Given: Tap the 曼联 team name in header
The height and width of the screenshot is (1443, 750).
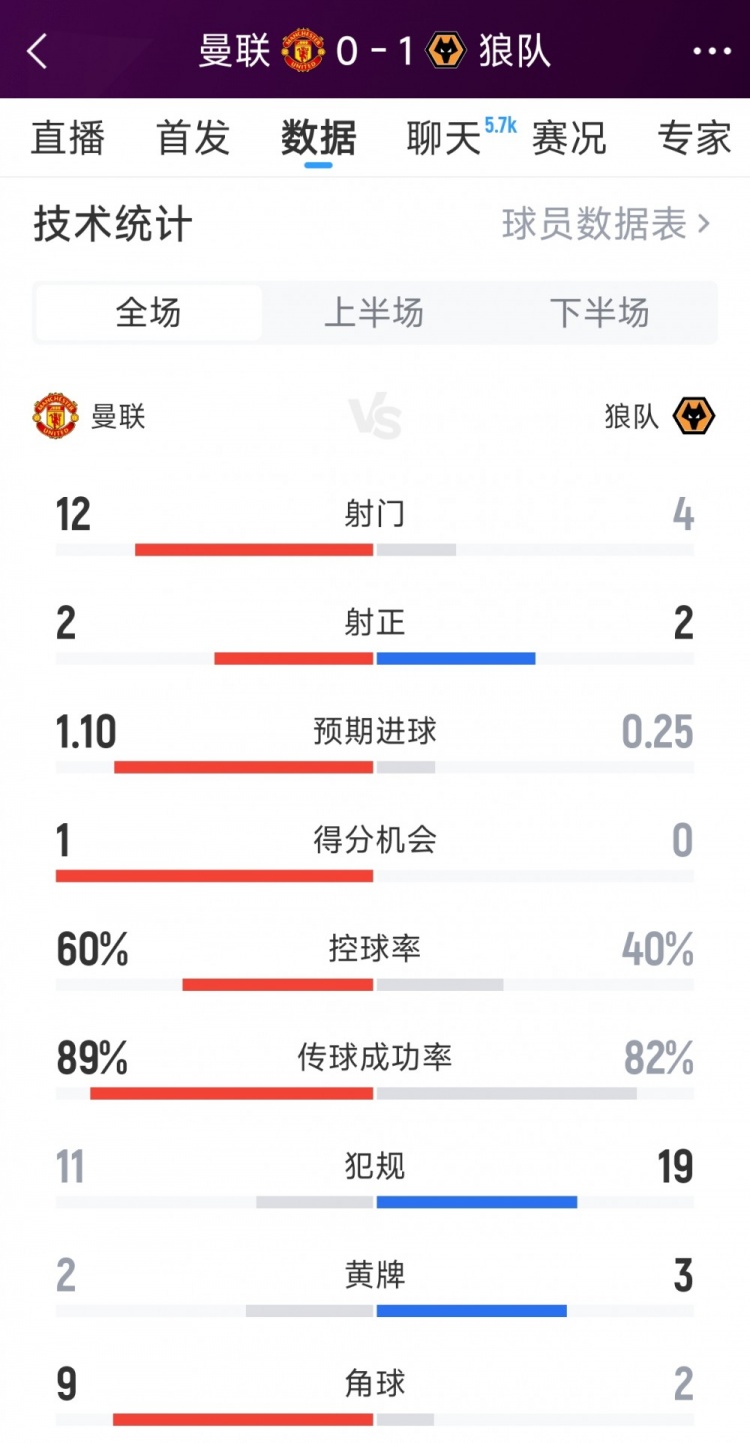Looking at the screenshot, I should 235,51.
